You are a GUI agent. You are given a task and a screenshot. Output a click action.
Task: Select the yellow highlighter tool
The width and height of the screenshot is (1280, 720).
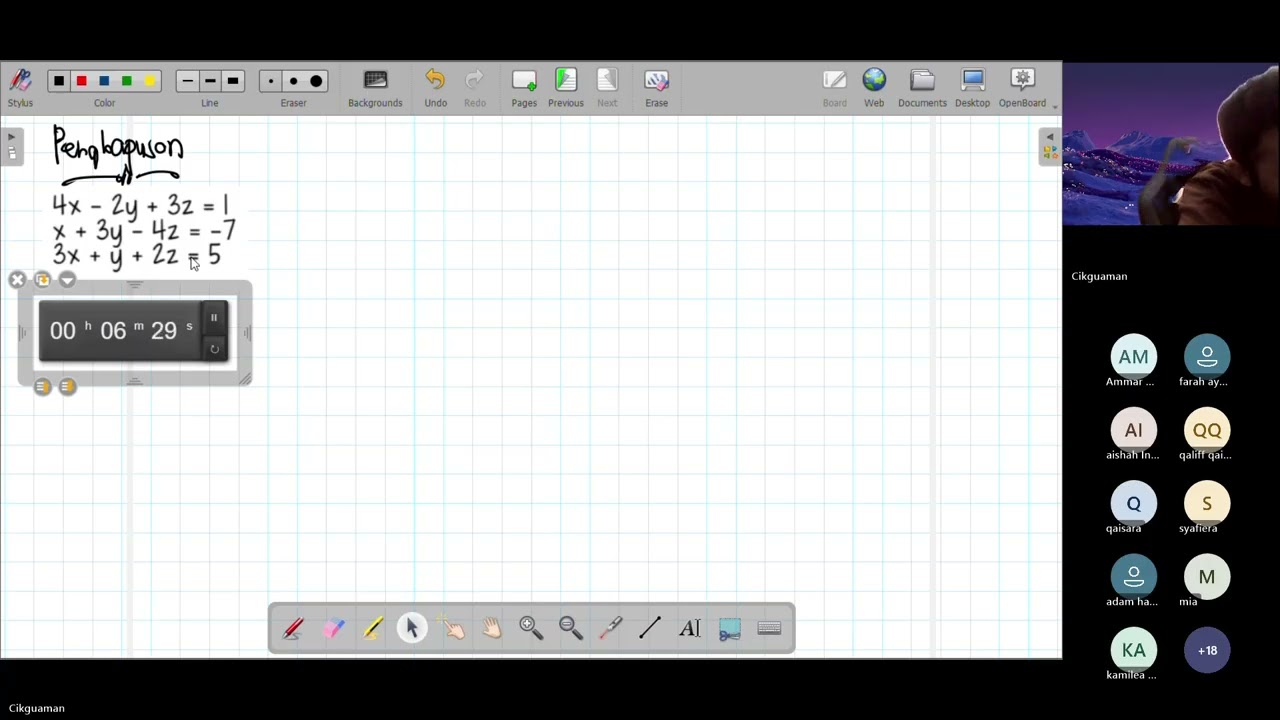[373, 628]
